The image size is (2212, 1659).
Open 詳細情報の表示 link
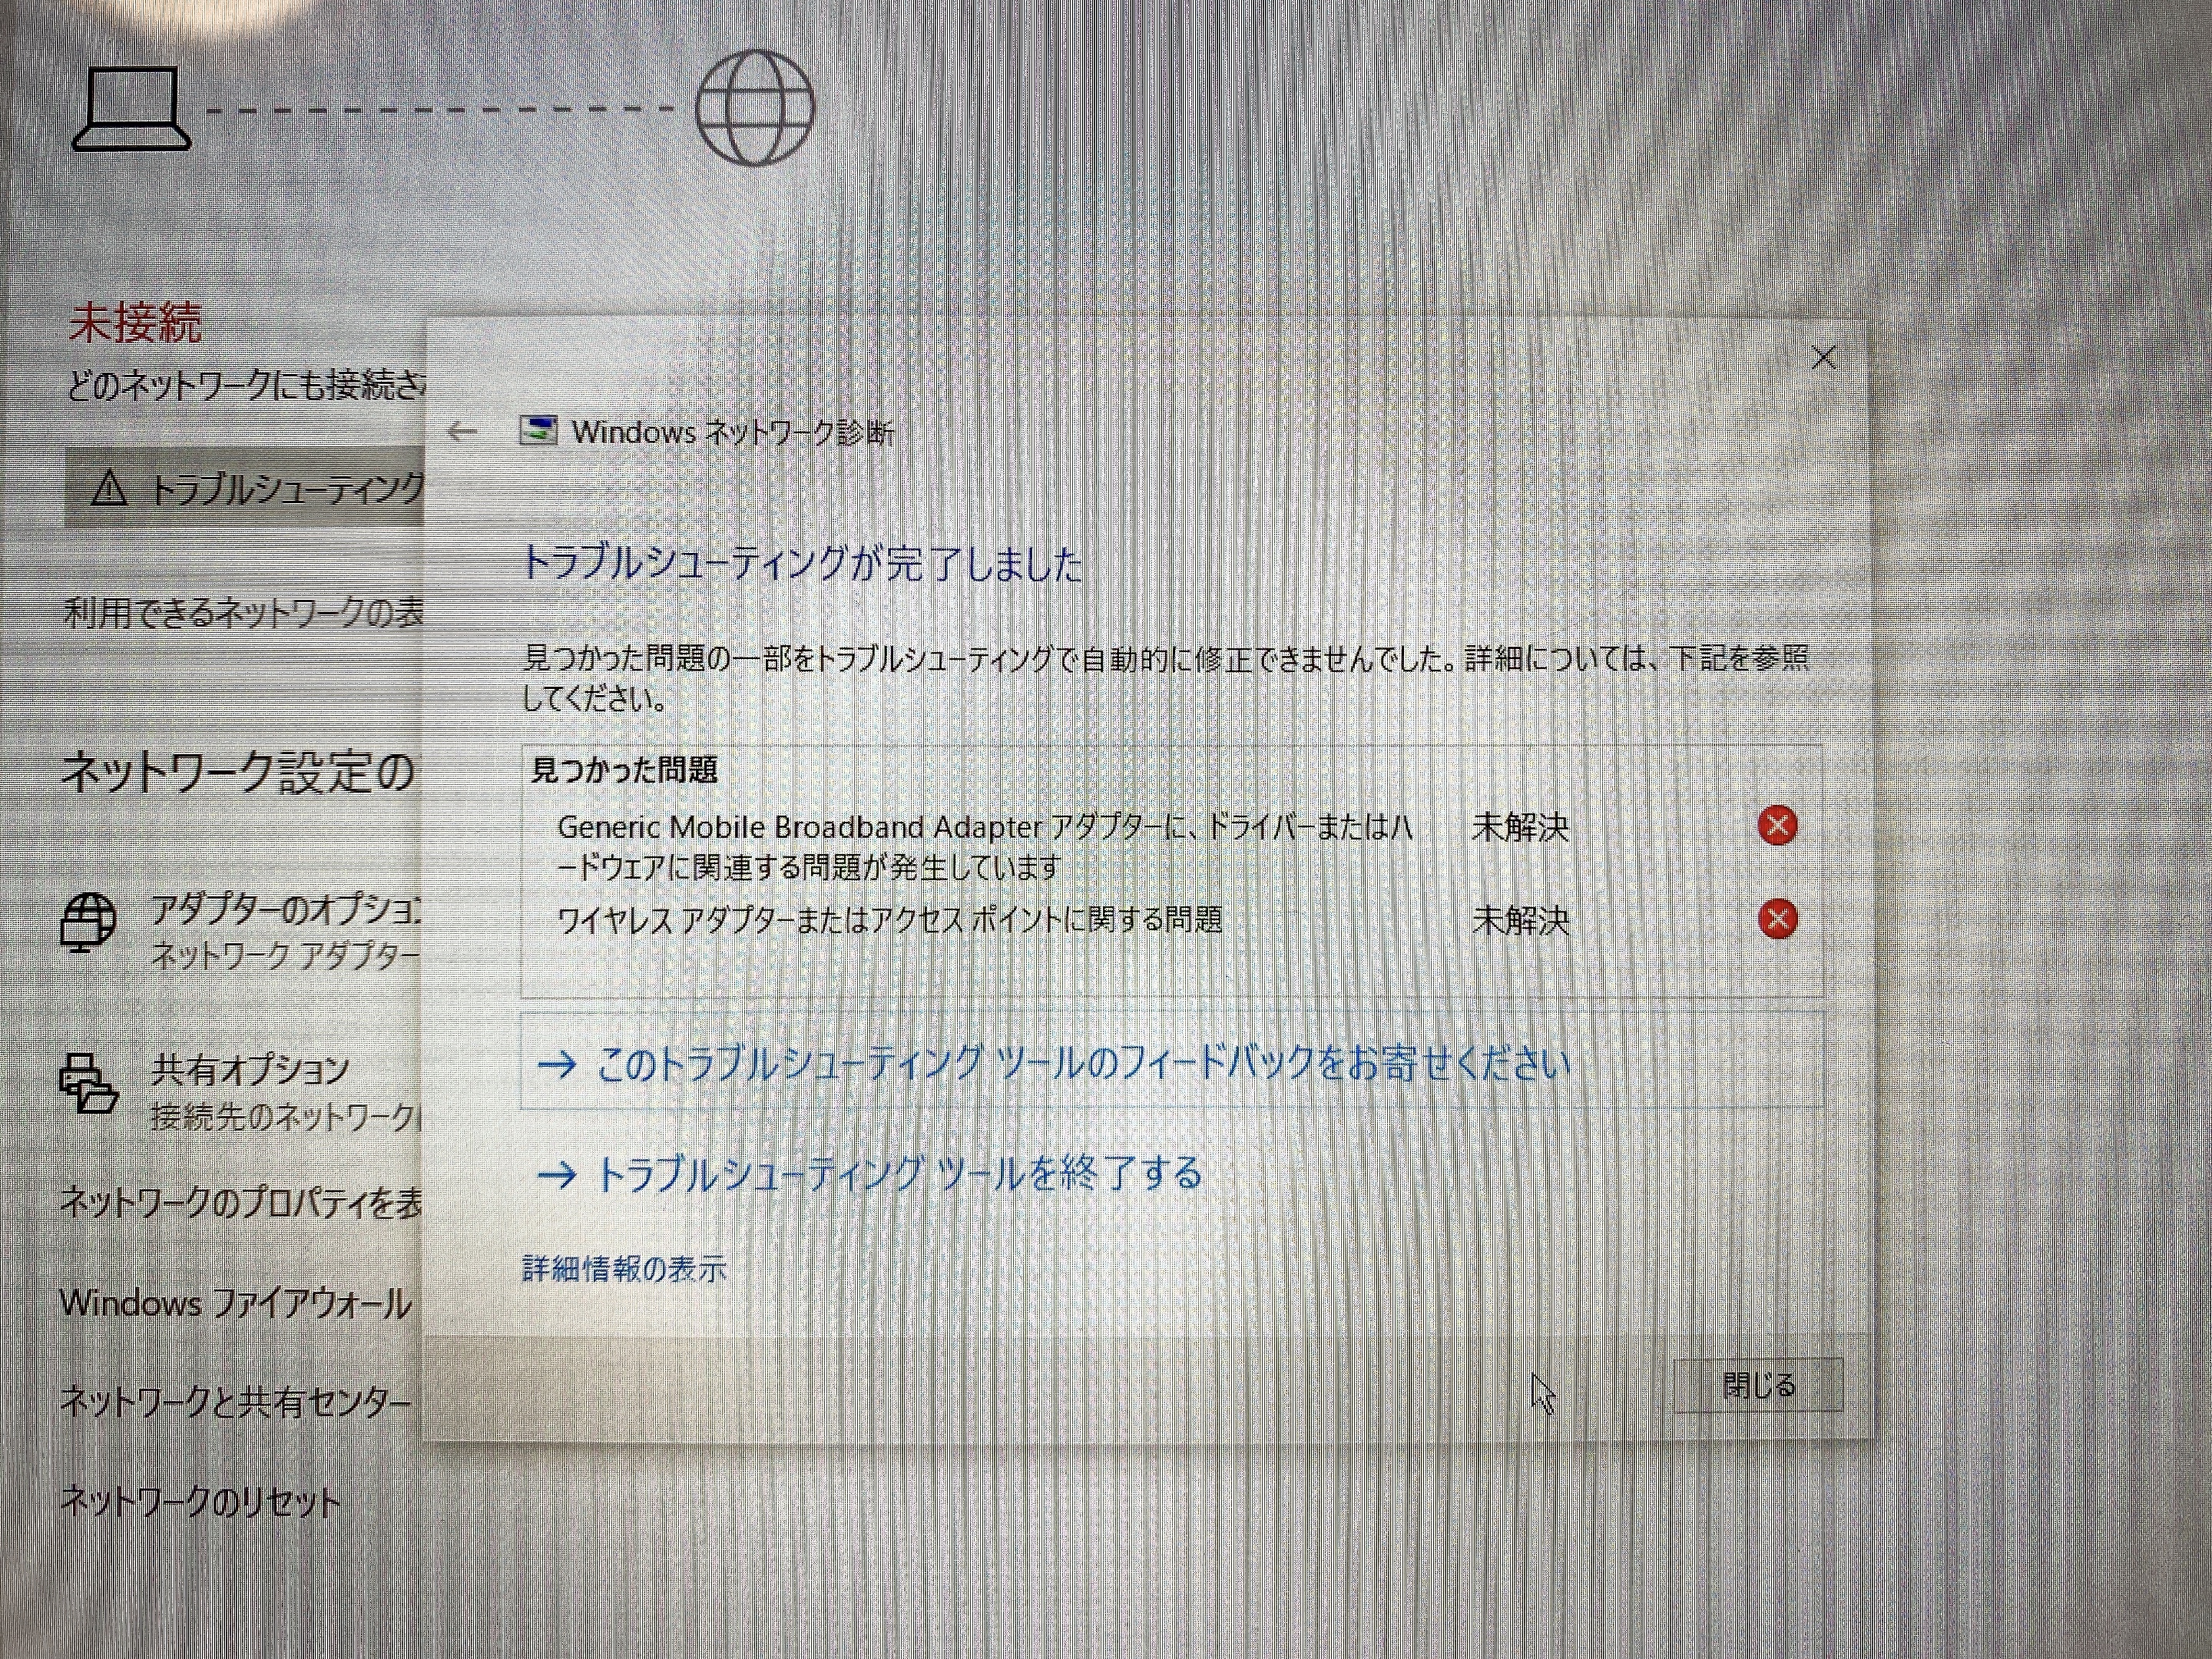click(624, 1269)
